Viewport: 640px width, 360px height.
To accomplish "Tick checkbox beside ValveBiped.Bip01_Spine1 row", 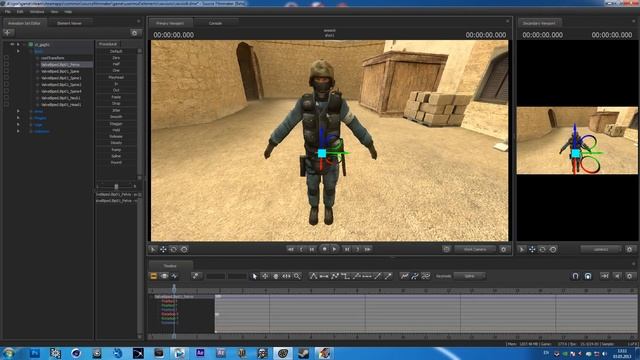I will coord(6,78).
